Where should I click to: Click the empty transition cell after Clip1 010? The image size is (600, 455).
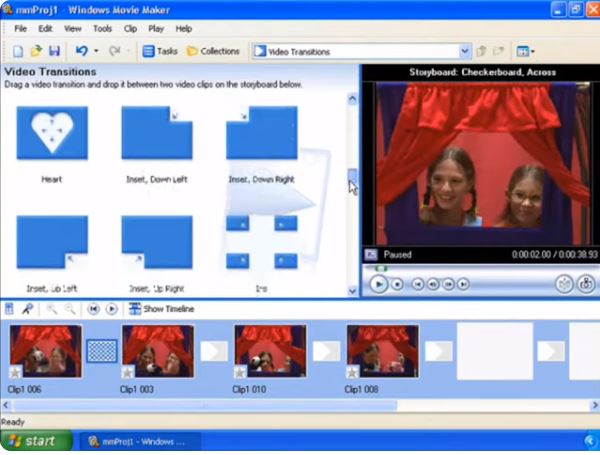click(x=326, y=351)
